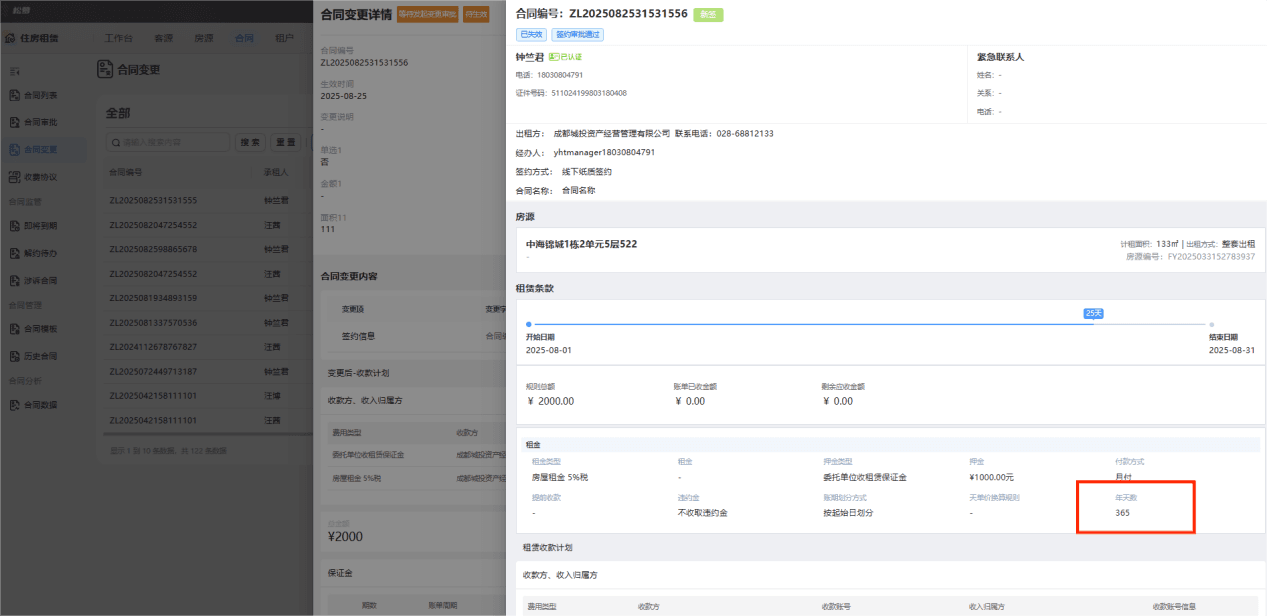Screen dimensions: 1267x616
Task: Click the 年天数 value 365
Action: [x=1123, y=513]
